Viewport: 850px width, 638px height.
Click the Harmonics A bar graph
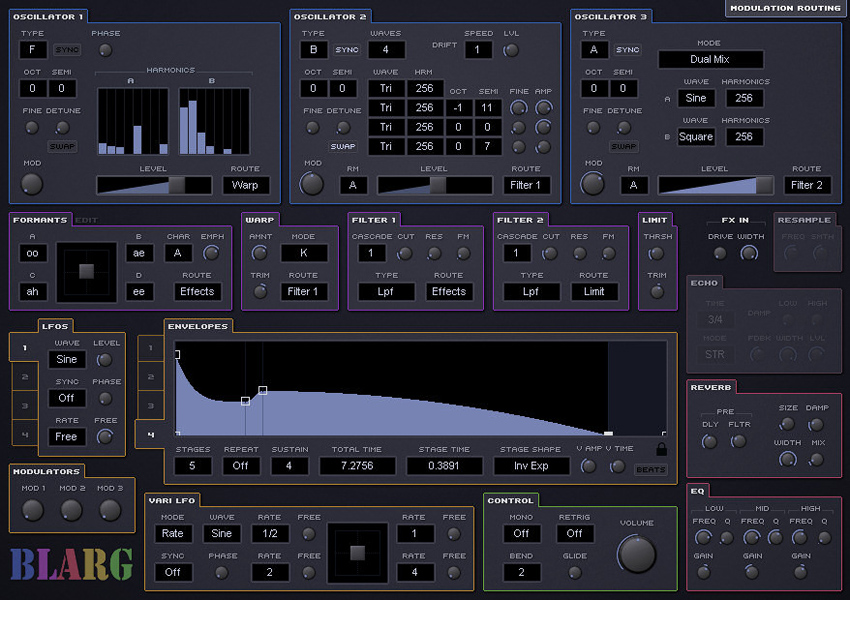click(133, 121)
